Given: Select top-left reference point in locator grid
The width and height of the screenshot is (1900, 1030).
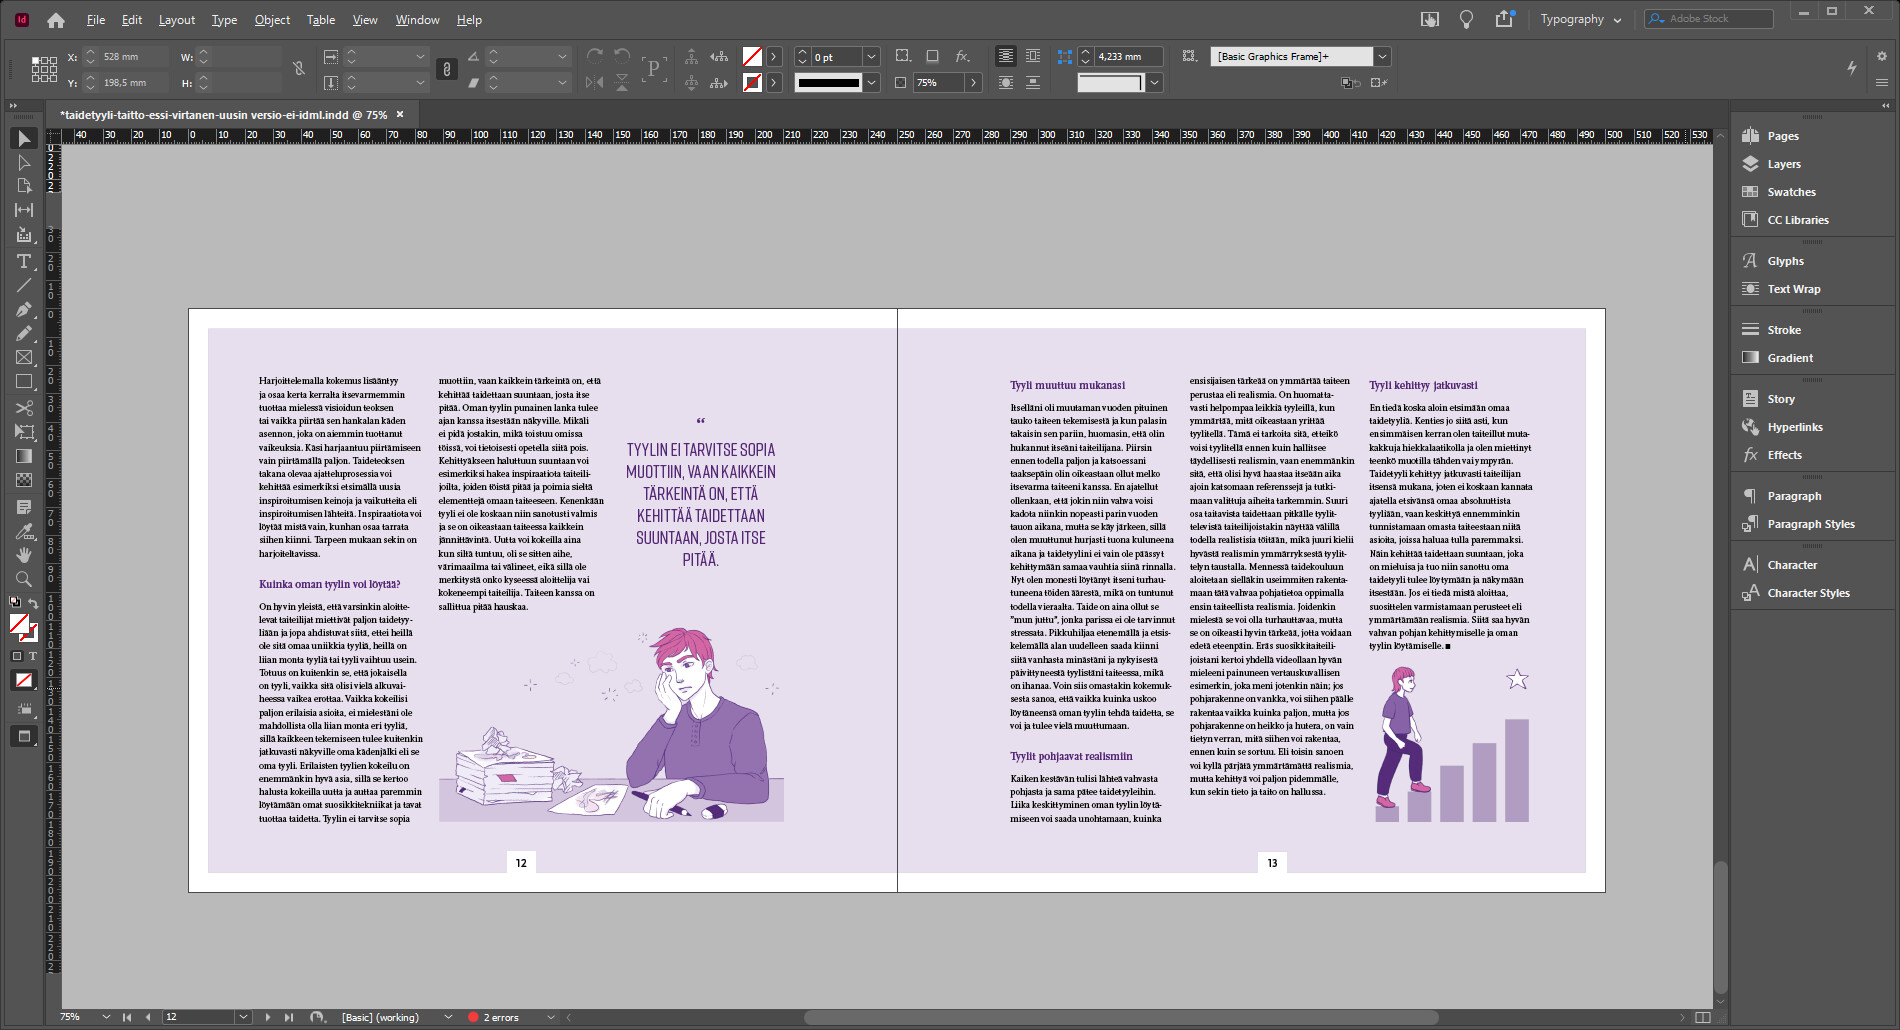Looking at the screenshot, I should tap(35, 60).
